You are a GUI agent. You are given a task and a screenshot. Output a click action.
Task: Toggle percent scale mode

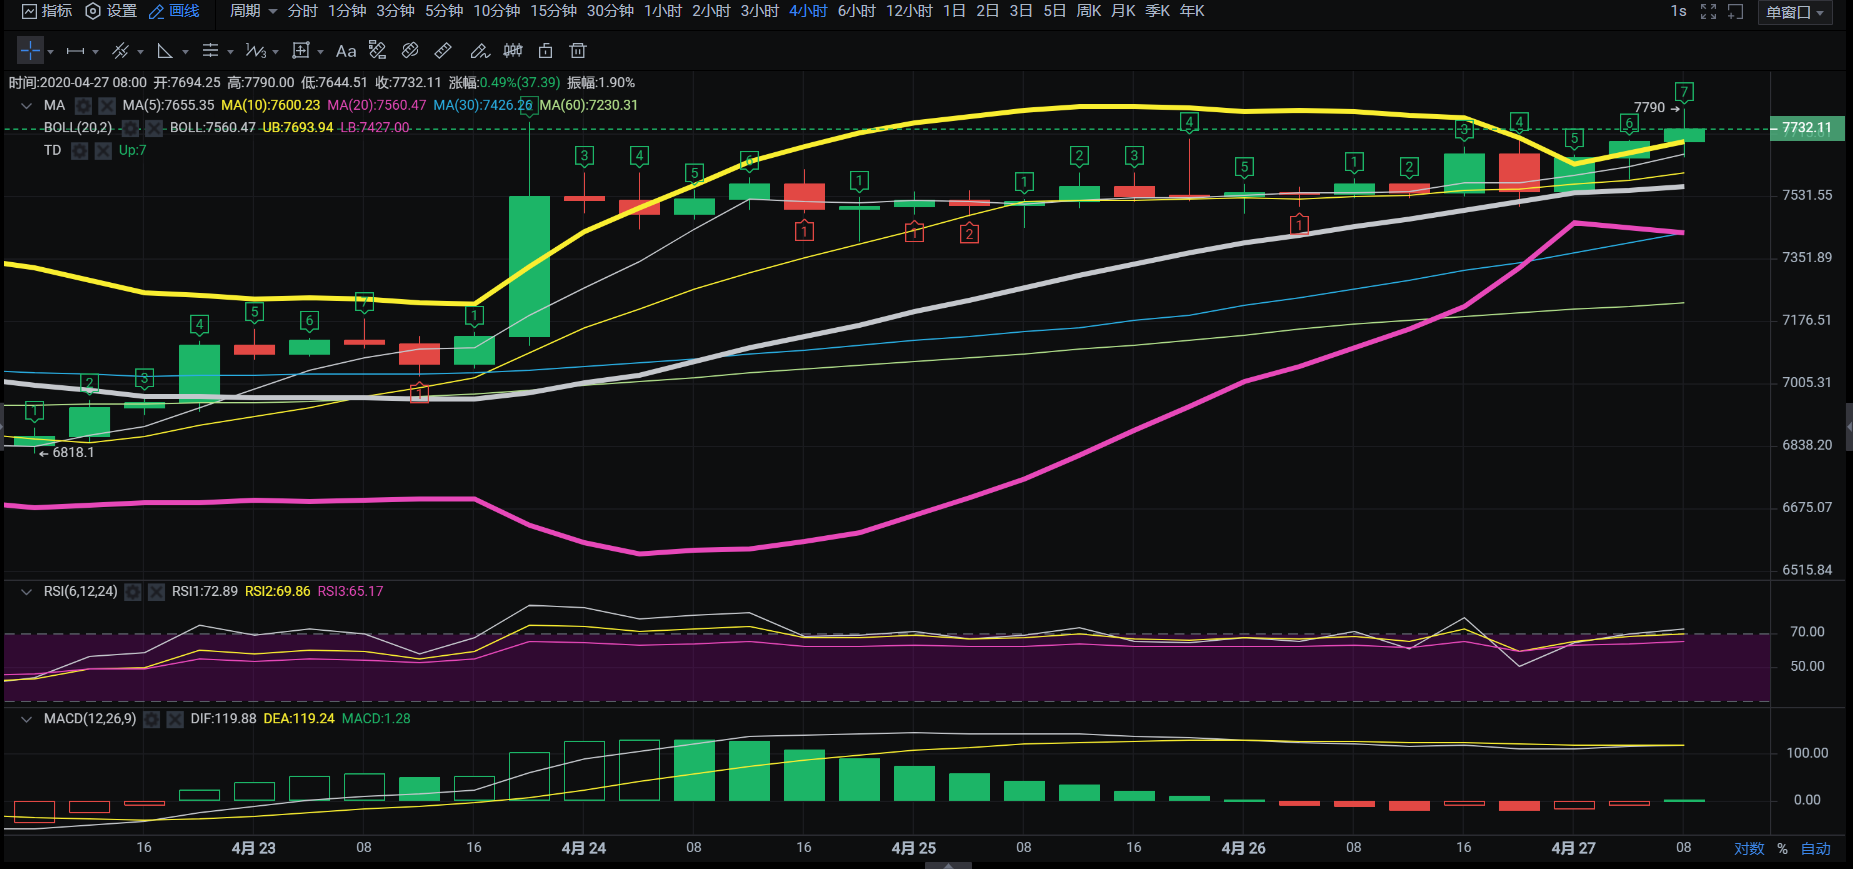click(1782, 849)
